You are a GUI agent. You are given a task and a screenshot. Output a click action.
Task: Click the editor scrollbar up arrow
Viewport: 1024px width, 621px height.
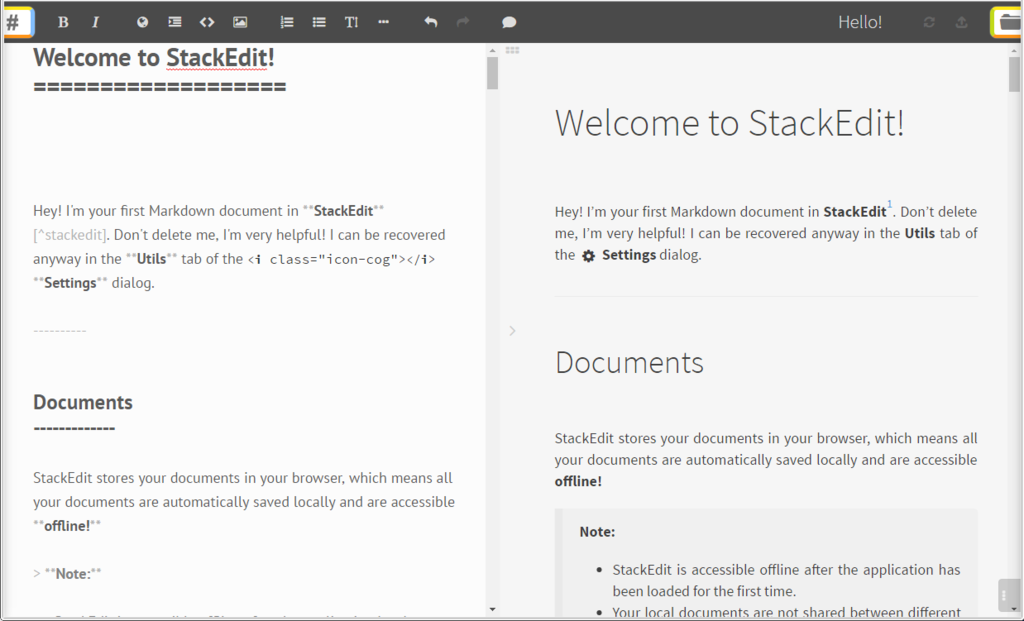coord(492,50)
